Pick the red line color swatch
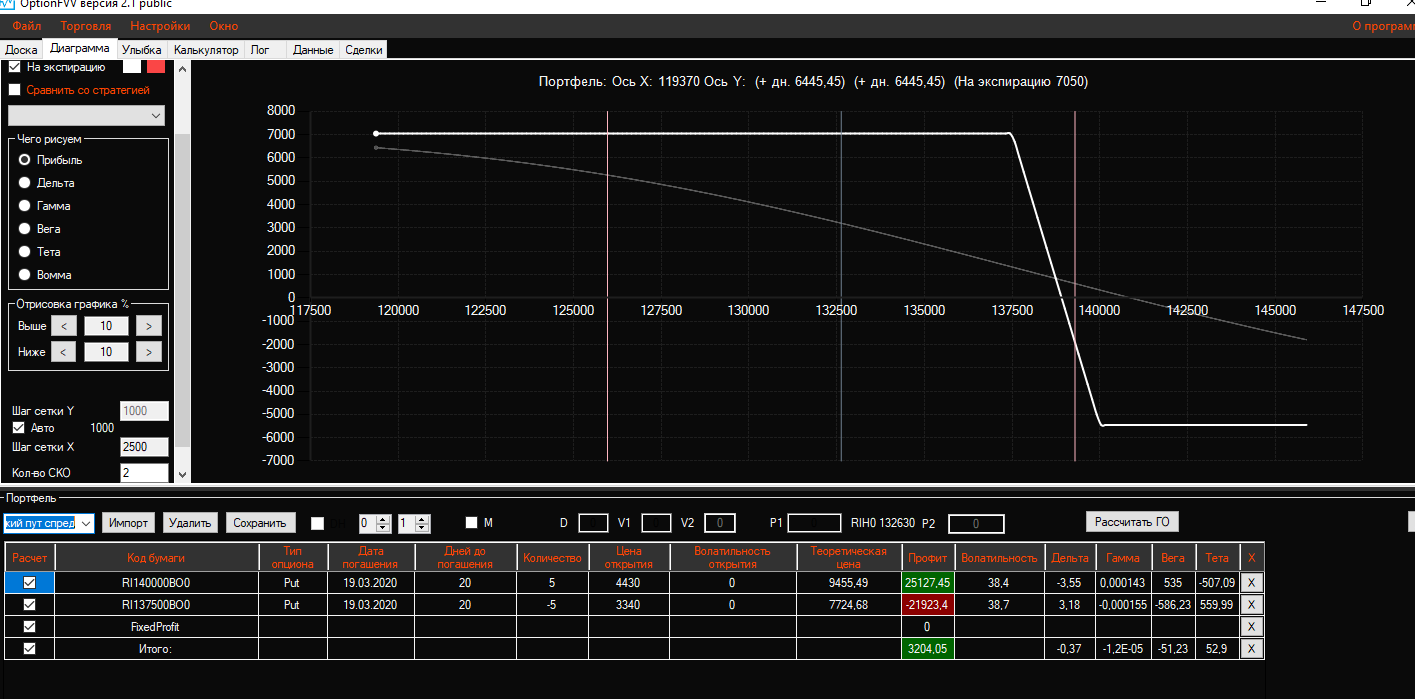Screen dimensions: 1415x699 pyautogui.click(x=156, y=67)
